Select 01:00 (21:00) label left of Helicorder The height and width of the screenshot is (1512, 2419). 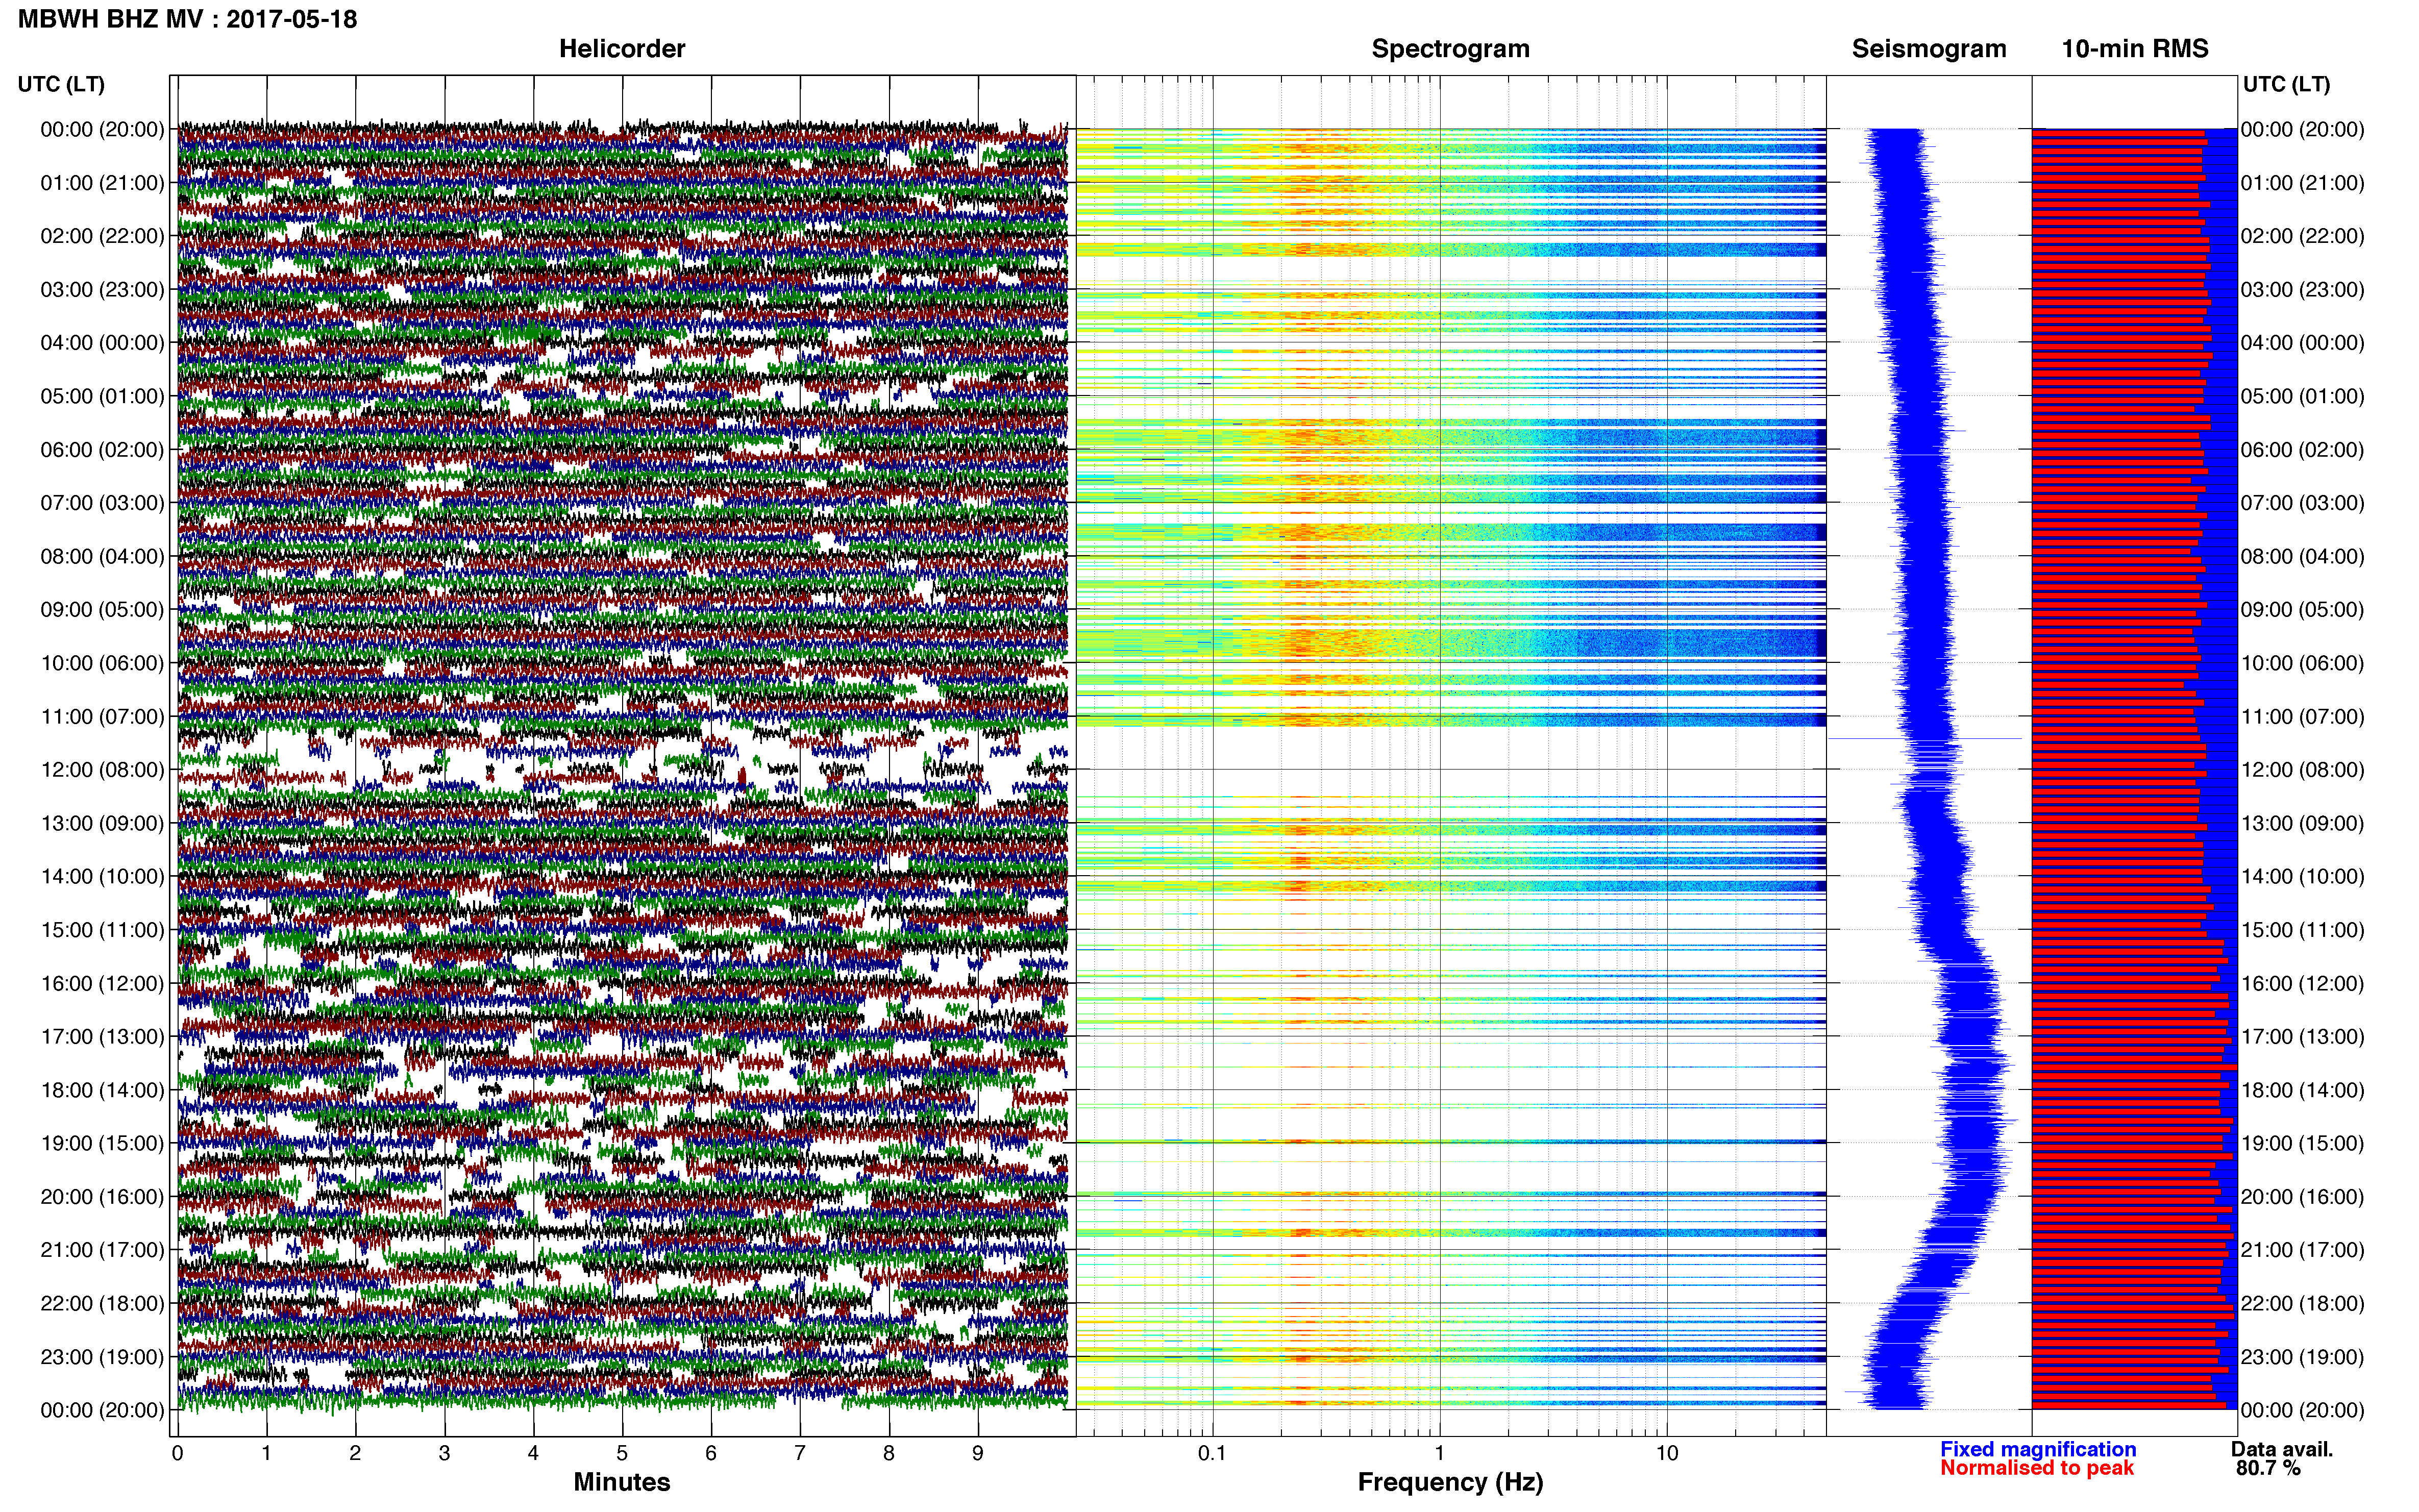coord(102,183)
